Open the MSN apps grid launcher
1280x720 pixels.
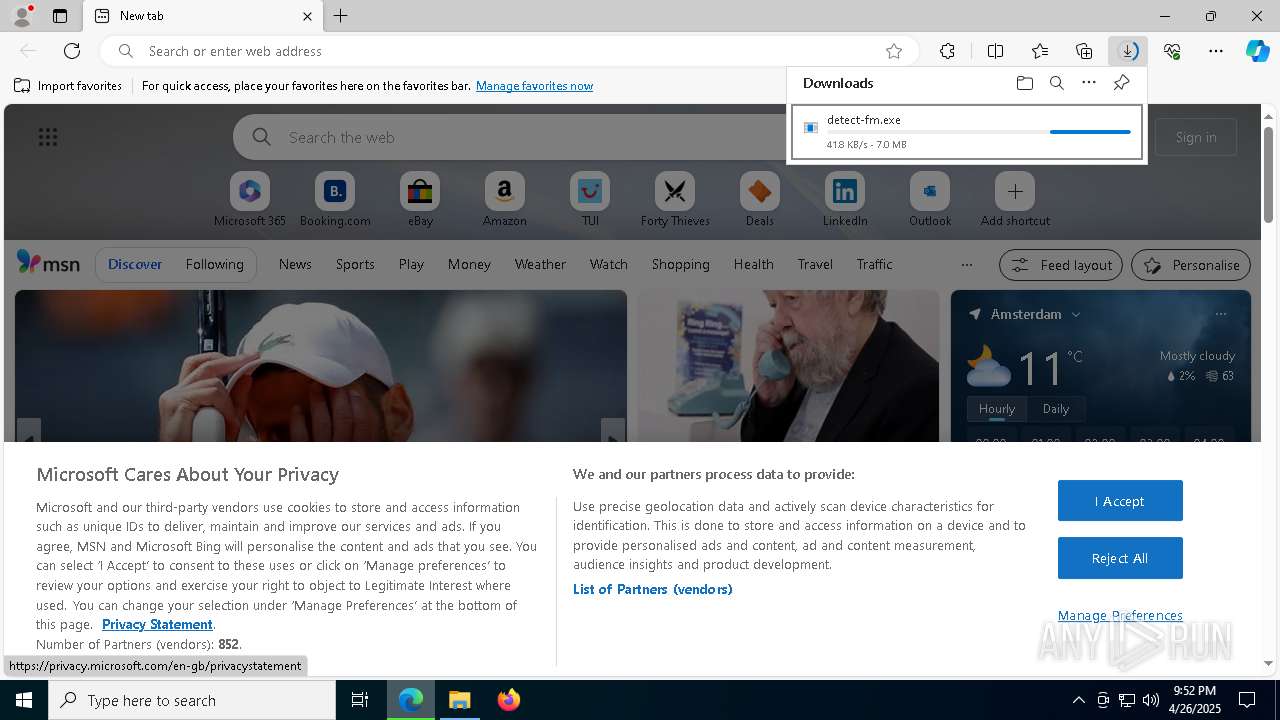pos(48,137)
